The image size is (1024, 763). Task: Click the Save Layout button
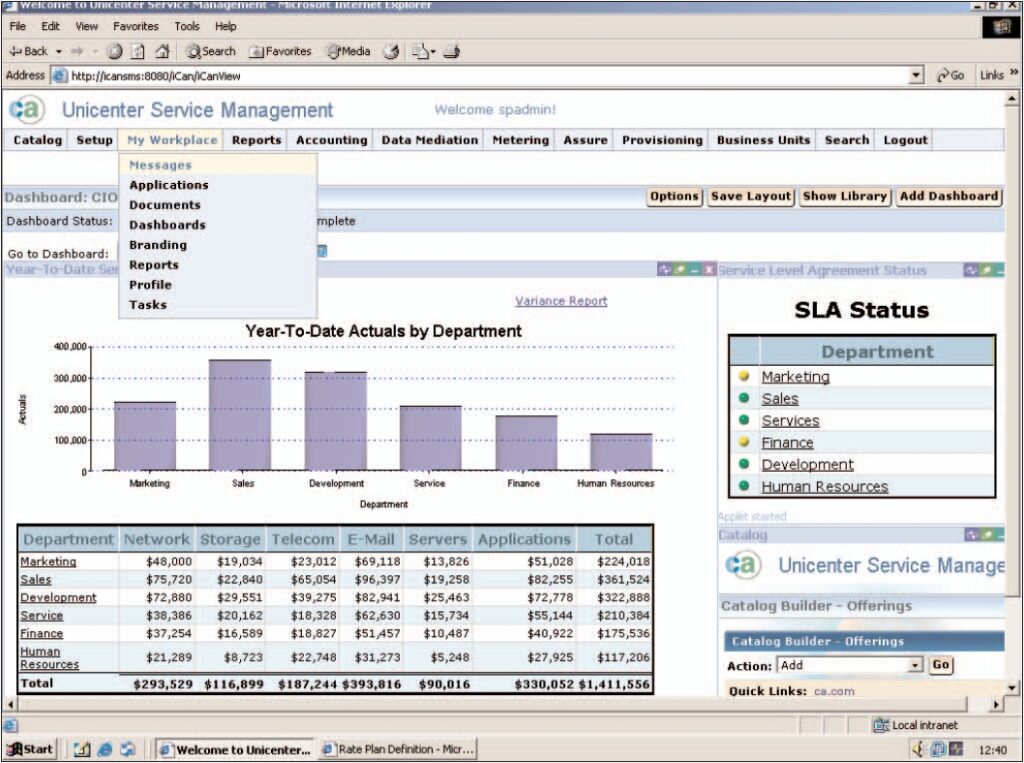751,196
